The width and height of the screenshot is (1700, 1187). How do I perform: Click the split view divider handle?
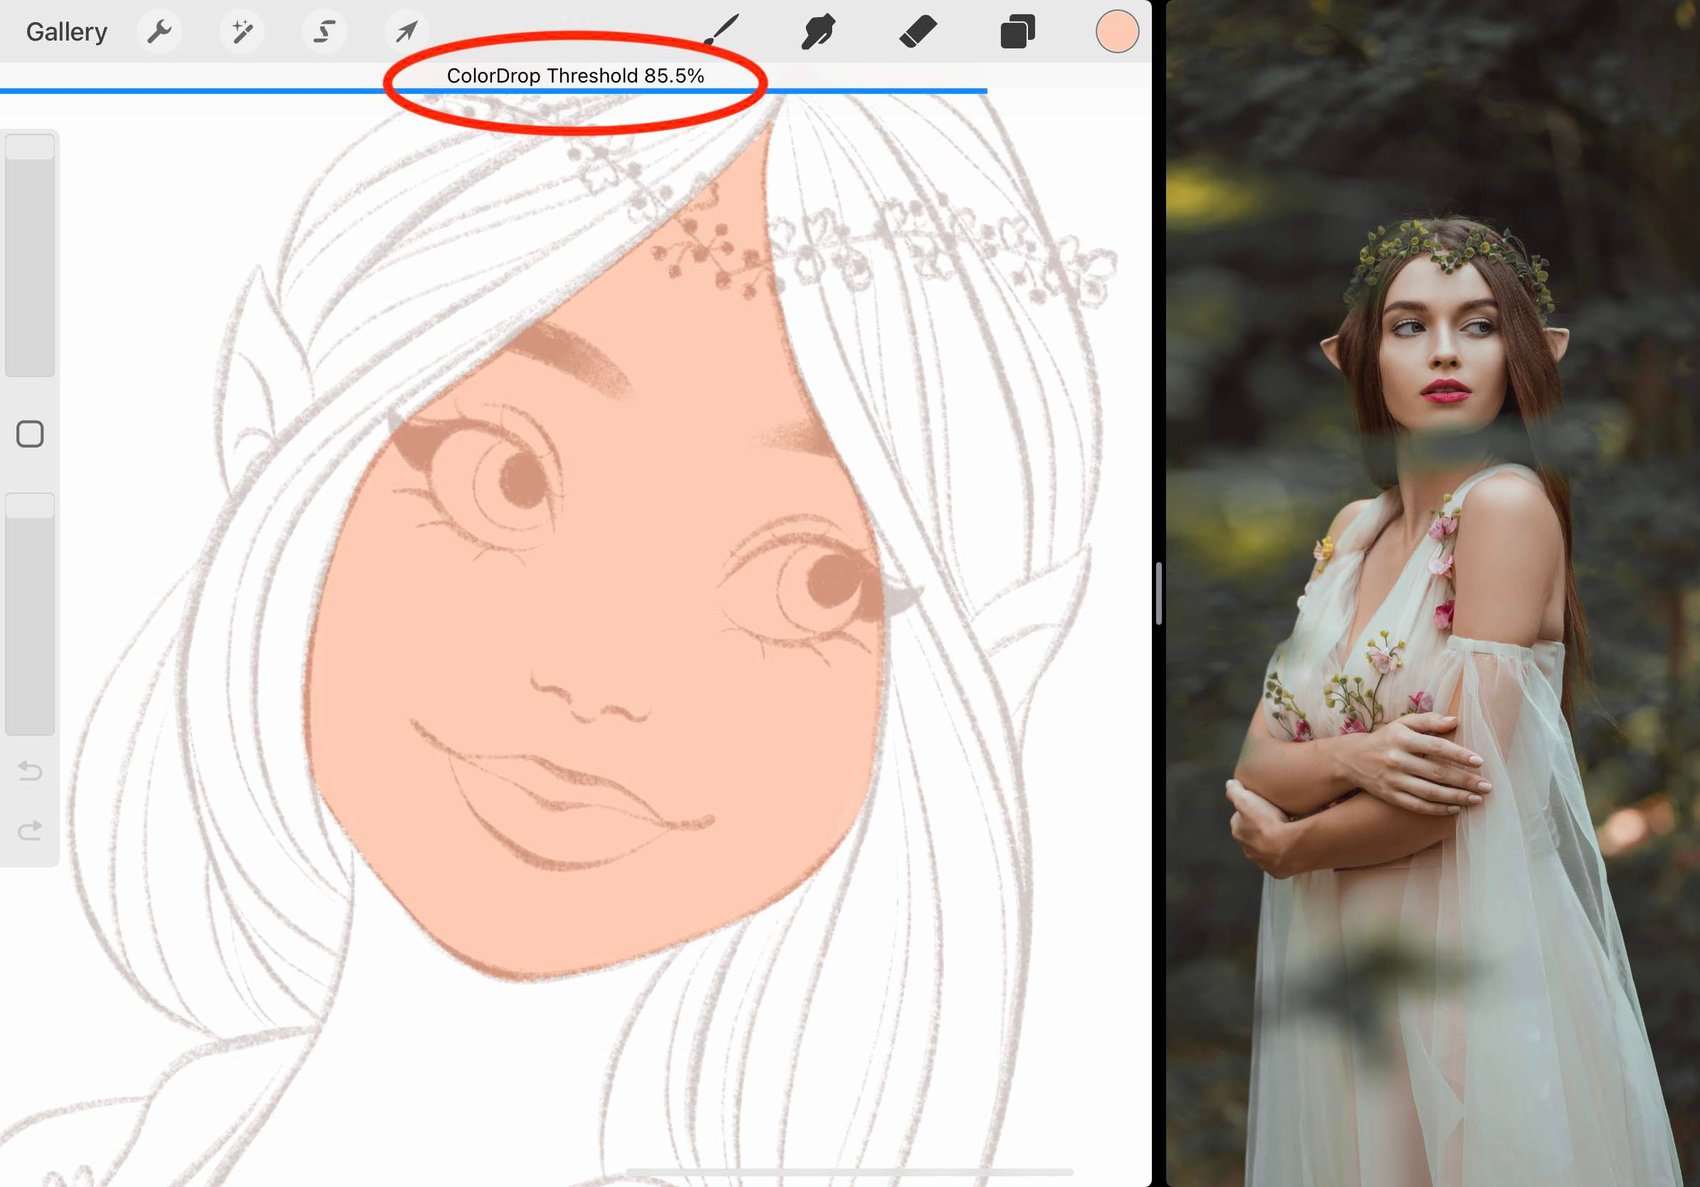click(x=1158, y=593)
